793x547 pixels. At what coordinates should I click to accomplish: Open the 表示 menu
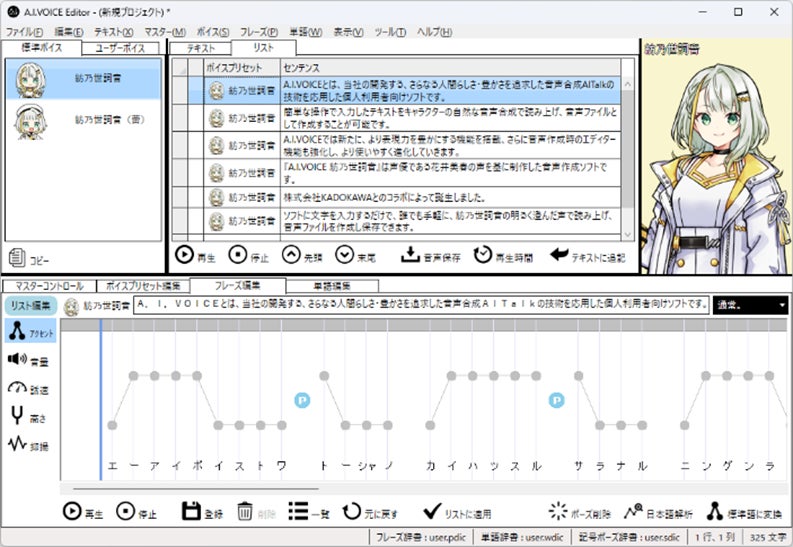click(348, 32)
